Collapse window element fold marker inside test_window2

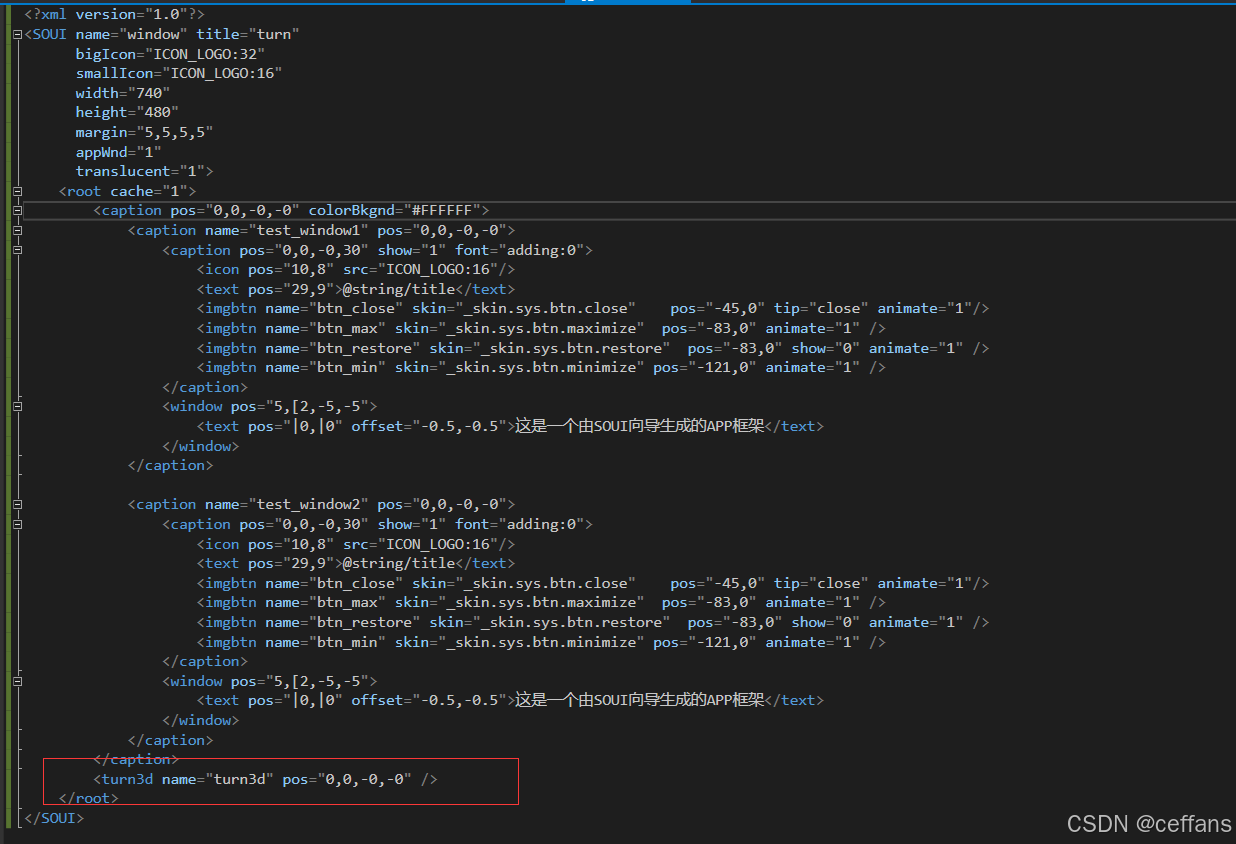pos(18,681)
